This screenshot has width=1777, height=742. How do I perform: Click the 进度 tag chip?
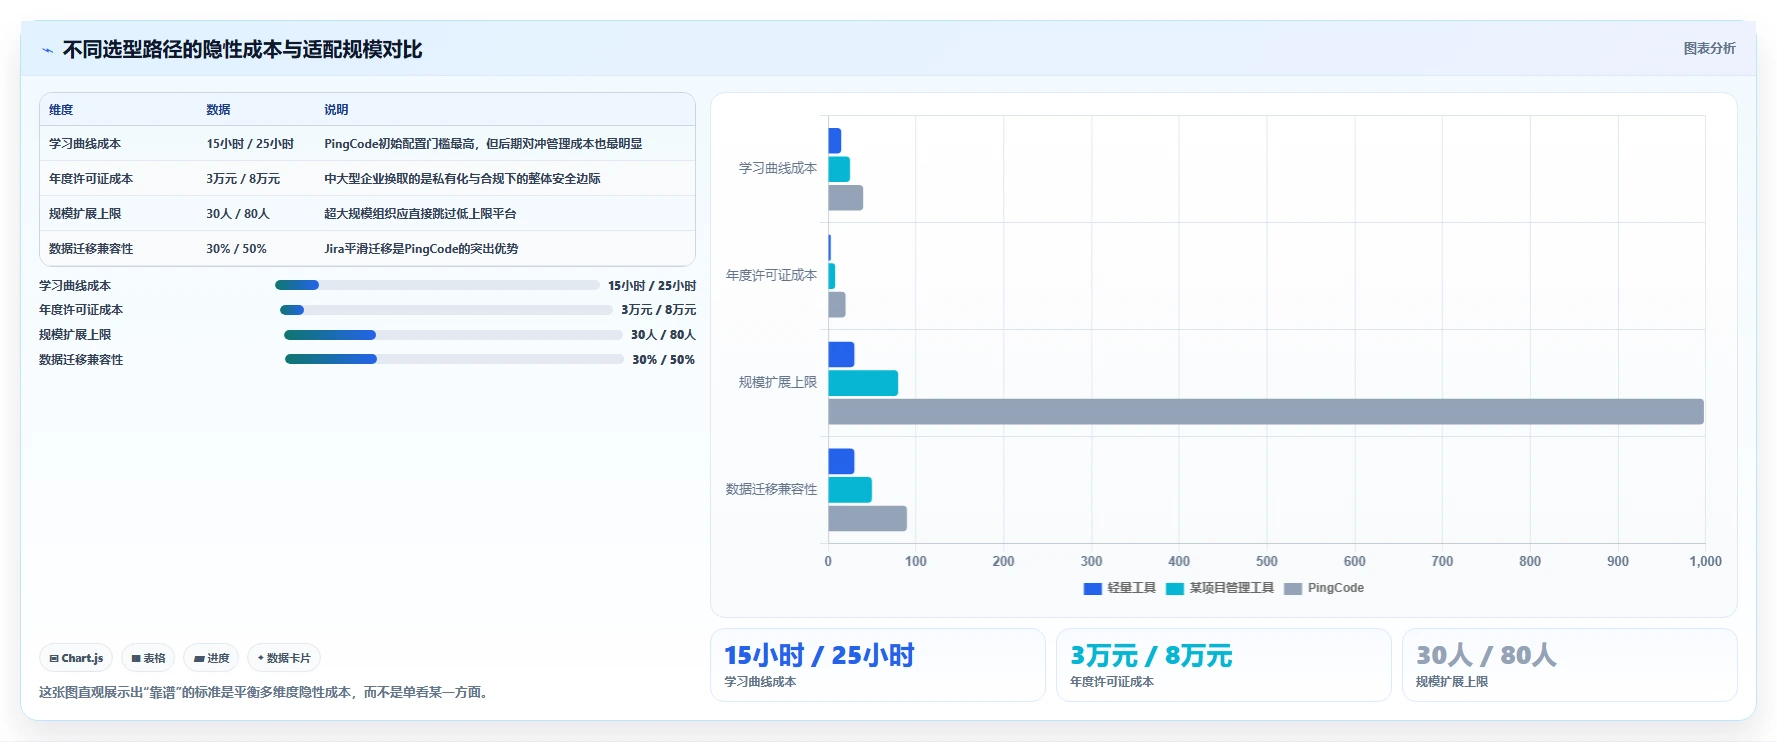(x=211, y=658)
